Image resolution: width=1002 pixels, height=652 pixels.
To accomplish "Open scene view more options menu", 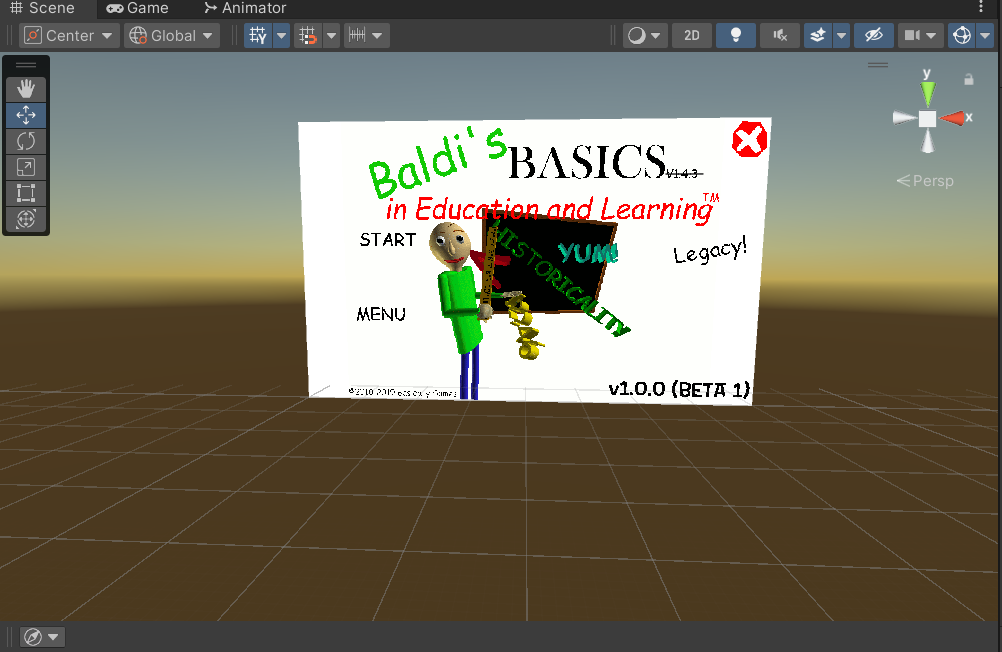I will click(981, 7).
